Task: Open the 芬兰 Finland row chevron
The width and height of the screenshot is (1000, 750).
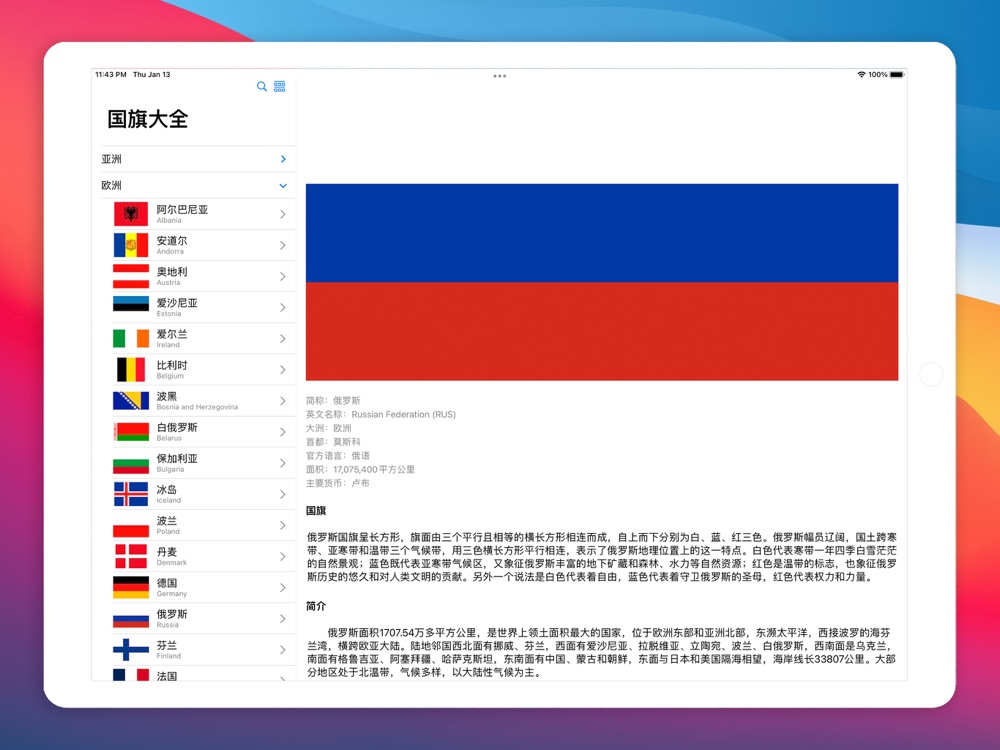Action: tap(283, 650)
